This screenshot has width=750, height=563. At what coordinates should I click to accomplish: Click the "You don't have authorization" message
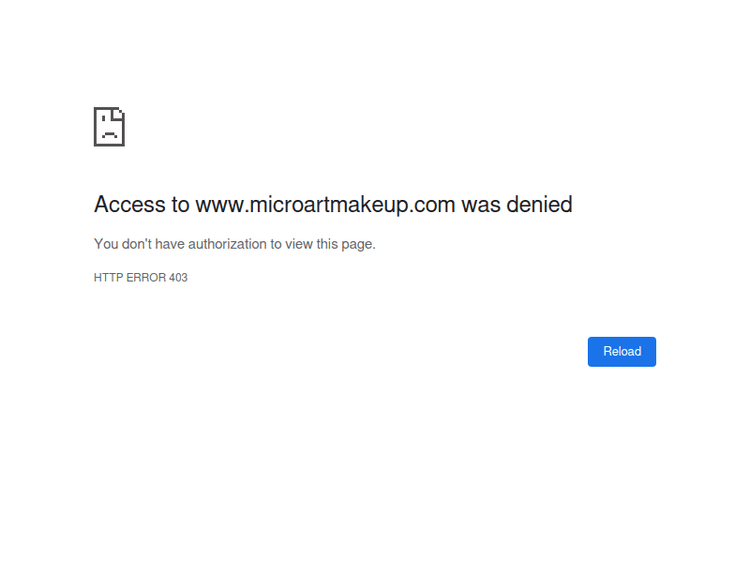point(234,244)
